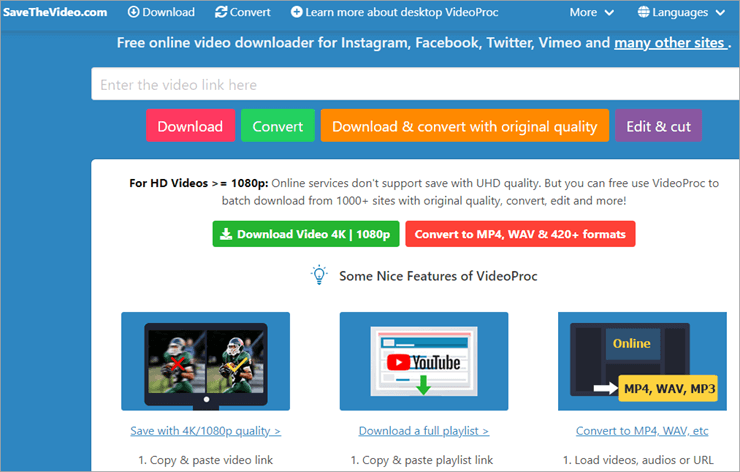Open the Download nav item

pos(161,12)
